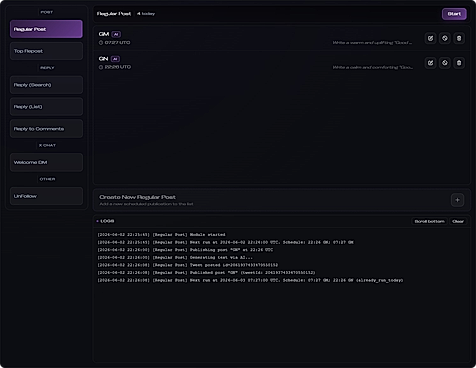The width and height of the screenshot is (476, 368).
Task: Click the 'Generating text via AI...' log line
Action: pos(175,258)
